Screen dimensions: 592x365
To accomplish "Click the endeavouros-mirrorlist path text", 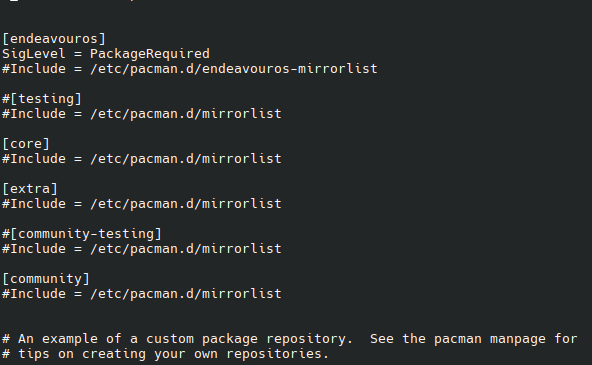I will (234, 69).
